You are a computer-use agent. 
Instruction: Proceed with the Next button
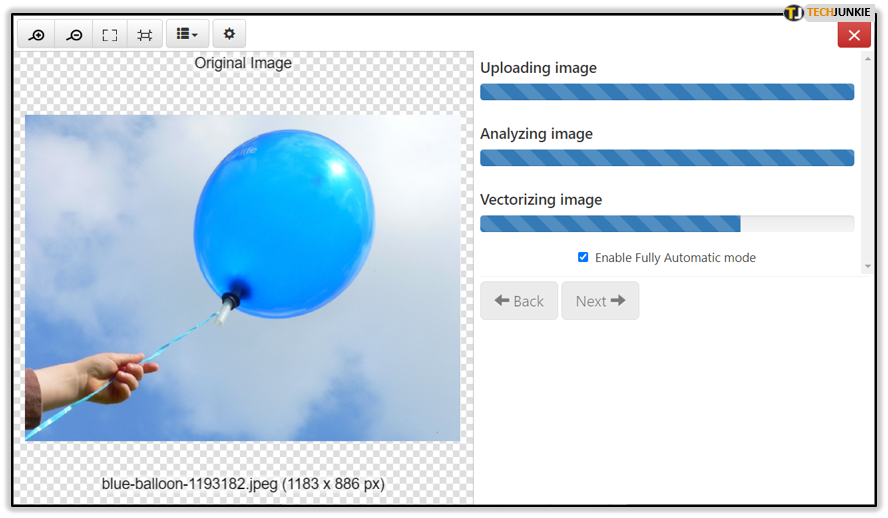[600, 301]
